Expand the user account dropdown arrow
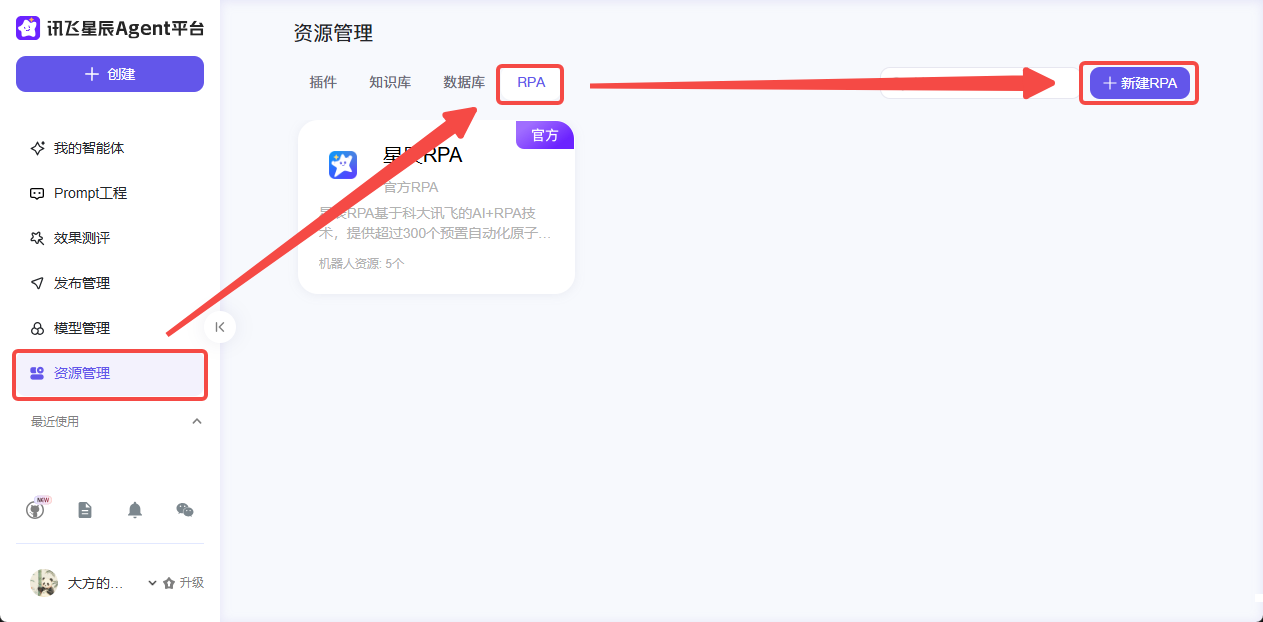1263x622 pixels. (x=150, y=582)
